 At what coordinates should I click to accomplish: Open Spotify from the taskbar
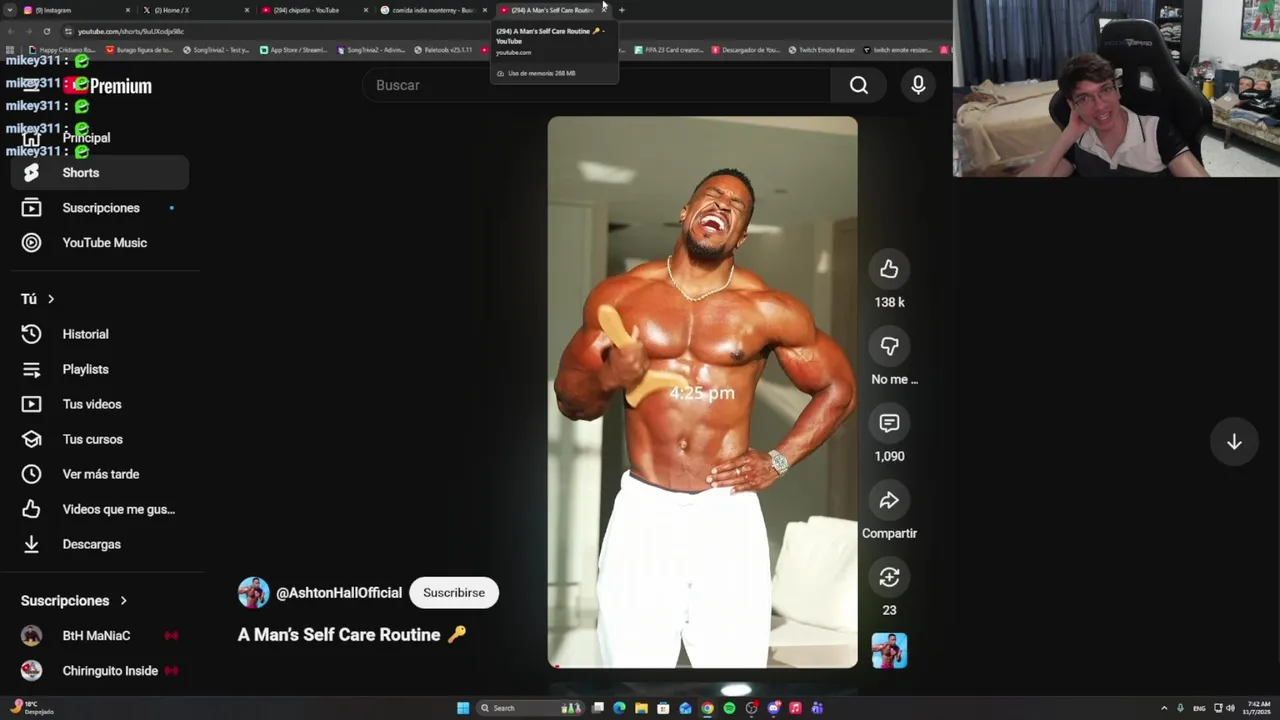(x=729, y=708)
